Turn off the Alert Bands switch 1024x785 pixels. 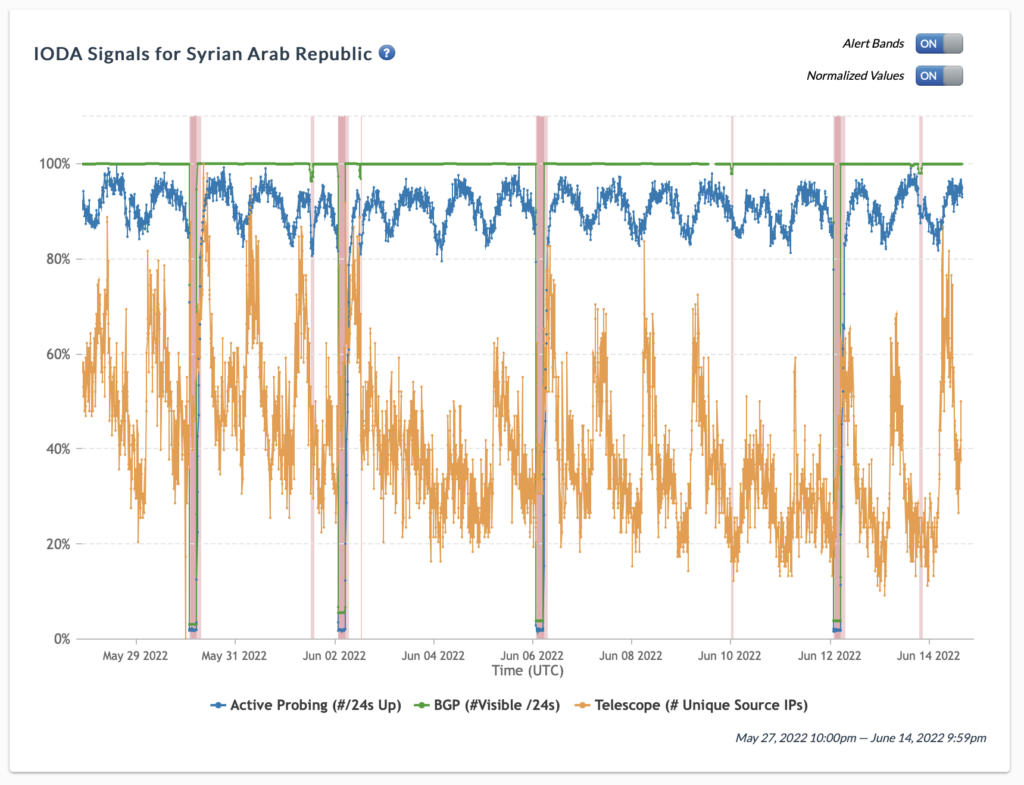pyautogui.click(x=939, y=43)
